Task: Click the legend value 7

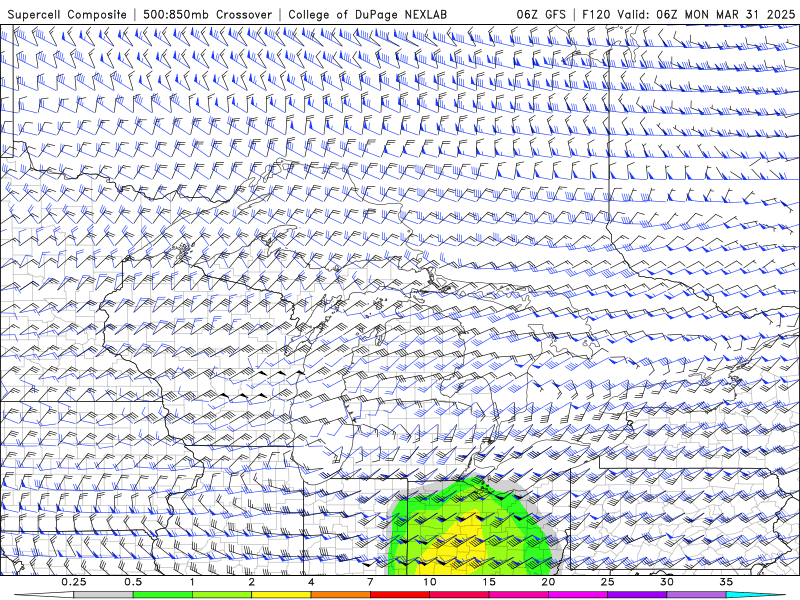Action: (370, 582)
